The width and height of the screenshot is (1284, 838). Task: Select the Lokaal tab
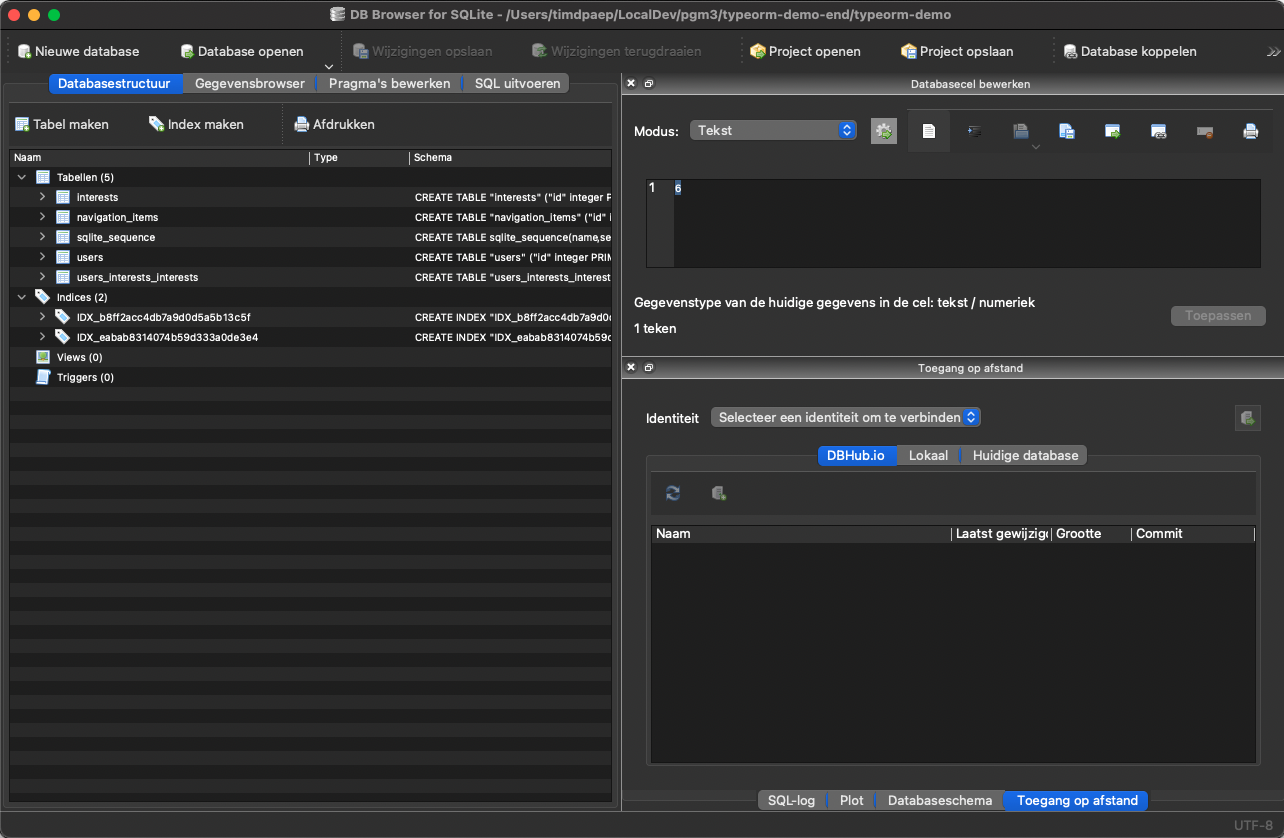[x=928, y=455]
